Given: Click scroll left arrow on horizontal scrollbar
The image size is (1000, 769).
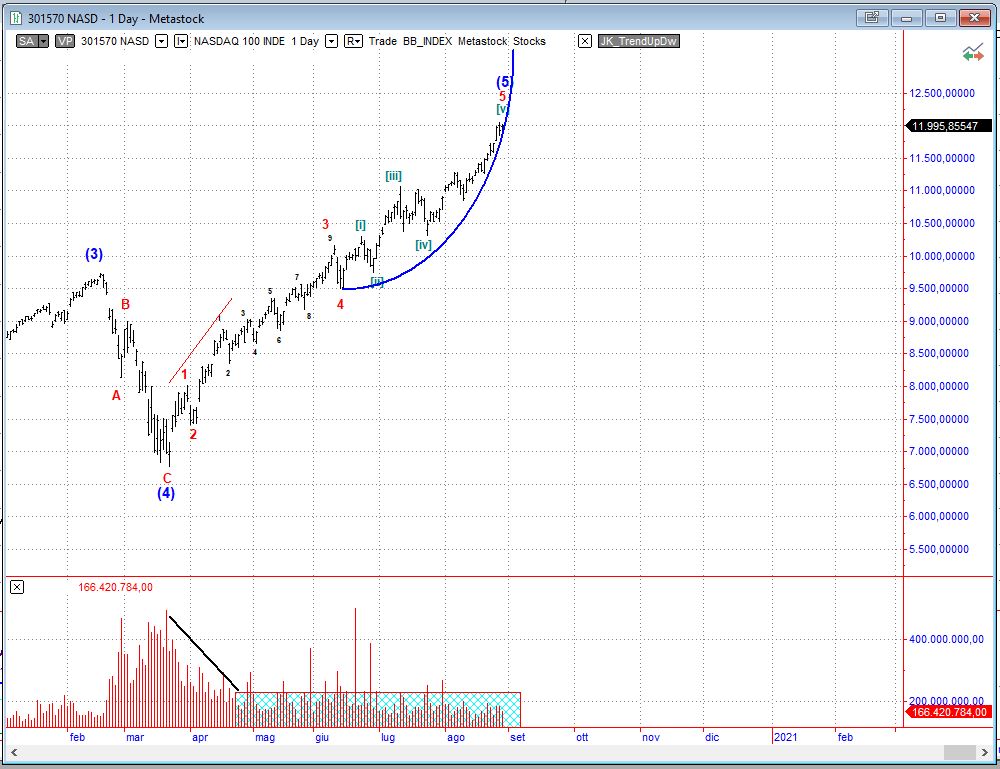Looking at the screenshot, I should tap(12, 752).
